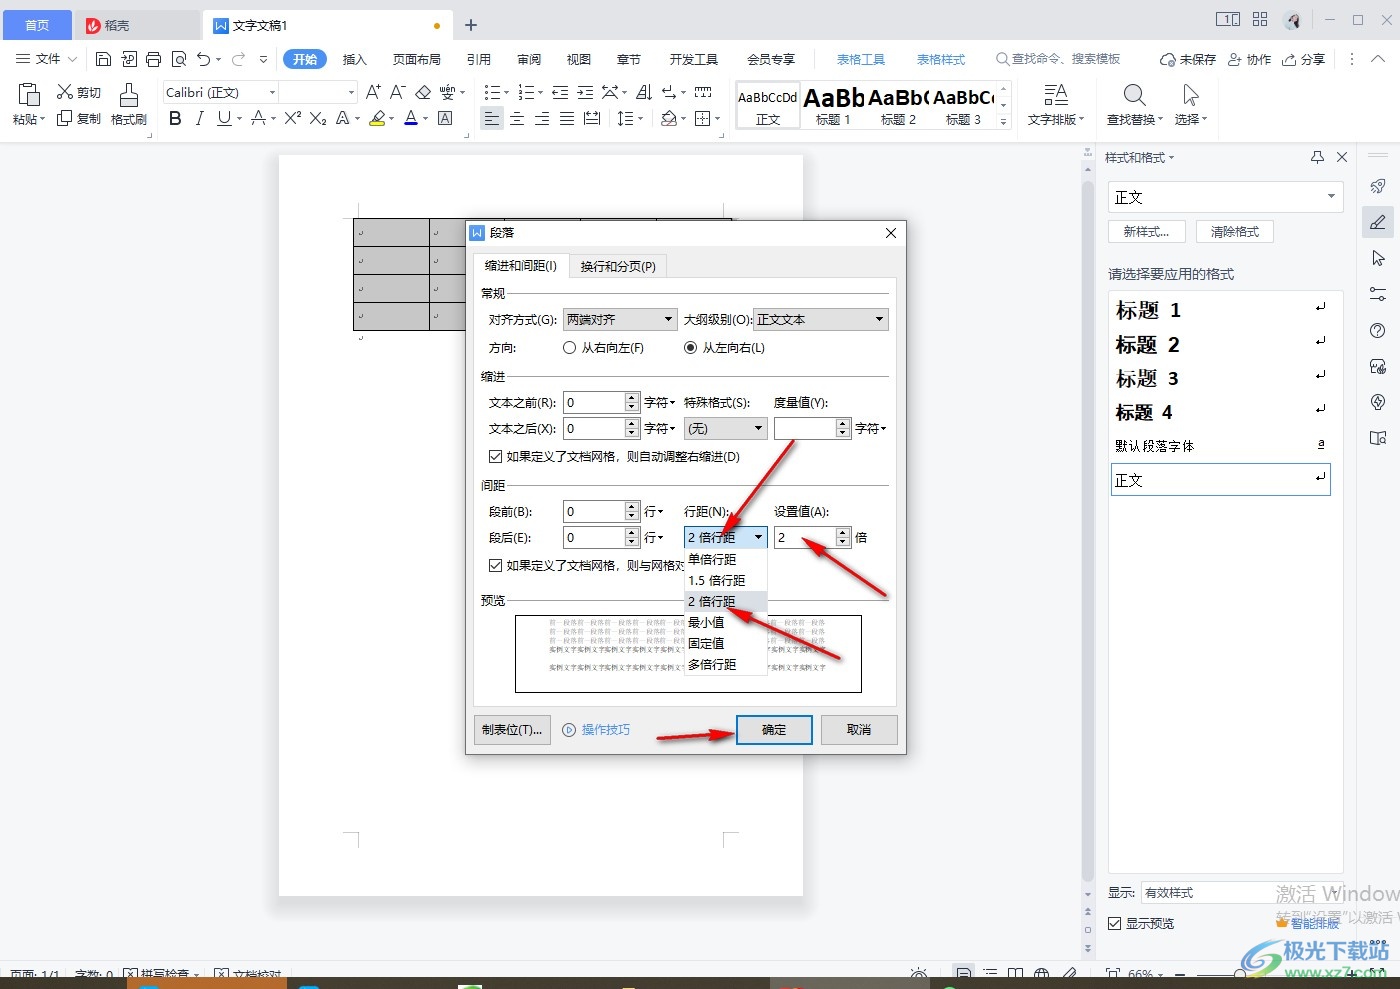The image size is (1400, 989).
Task: Click the align left icon
Action: 491,118
